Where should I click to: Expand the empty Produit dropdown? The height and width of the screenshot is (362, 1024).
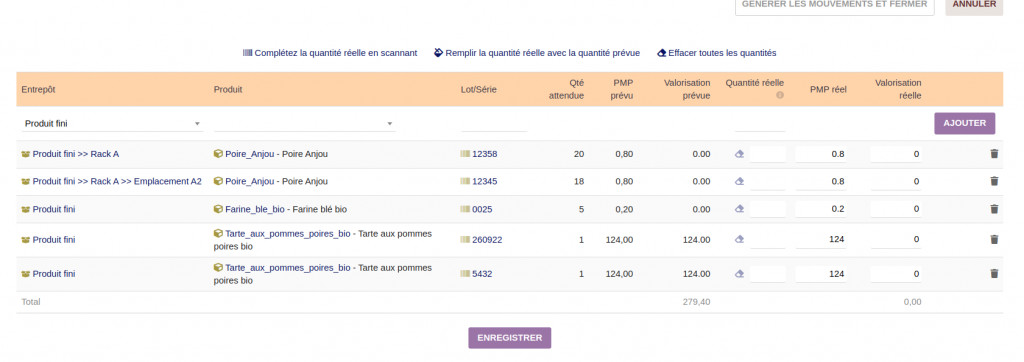click(x=304, y=123)
